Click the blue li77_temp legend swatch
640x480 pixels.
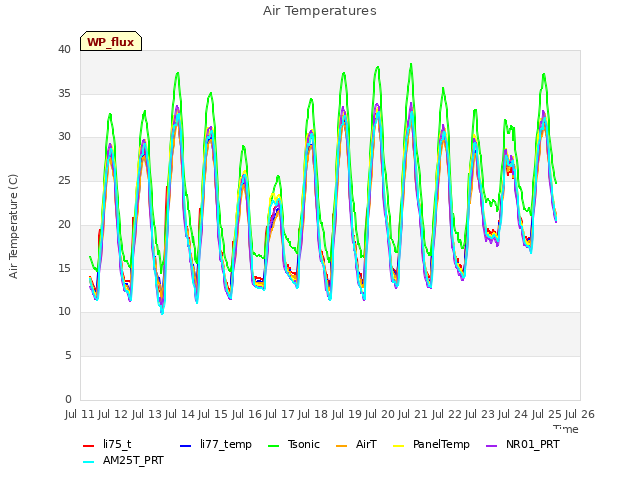click(185, 445)
